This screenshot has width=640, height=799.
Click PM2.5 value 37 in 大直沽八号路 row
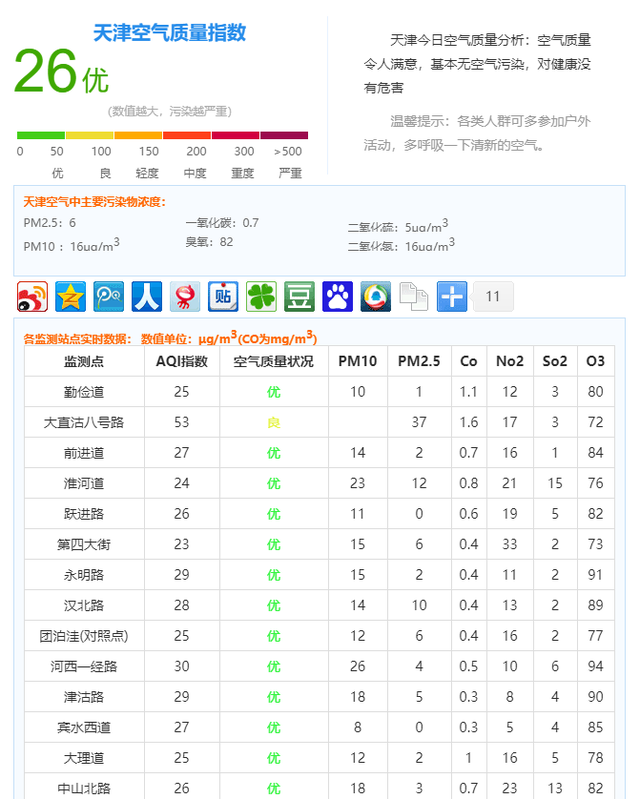point(419,422)
